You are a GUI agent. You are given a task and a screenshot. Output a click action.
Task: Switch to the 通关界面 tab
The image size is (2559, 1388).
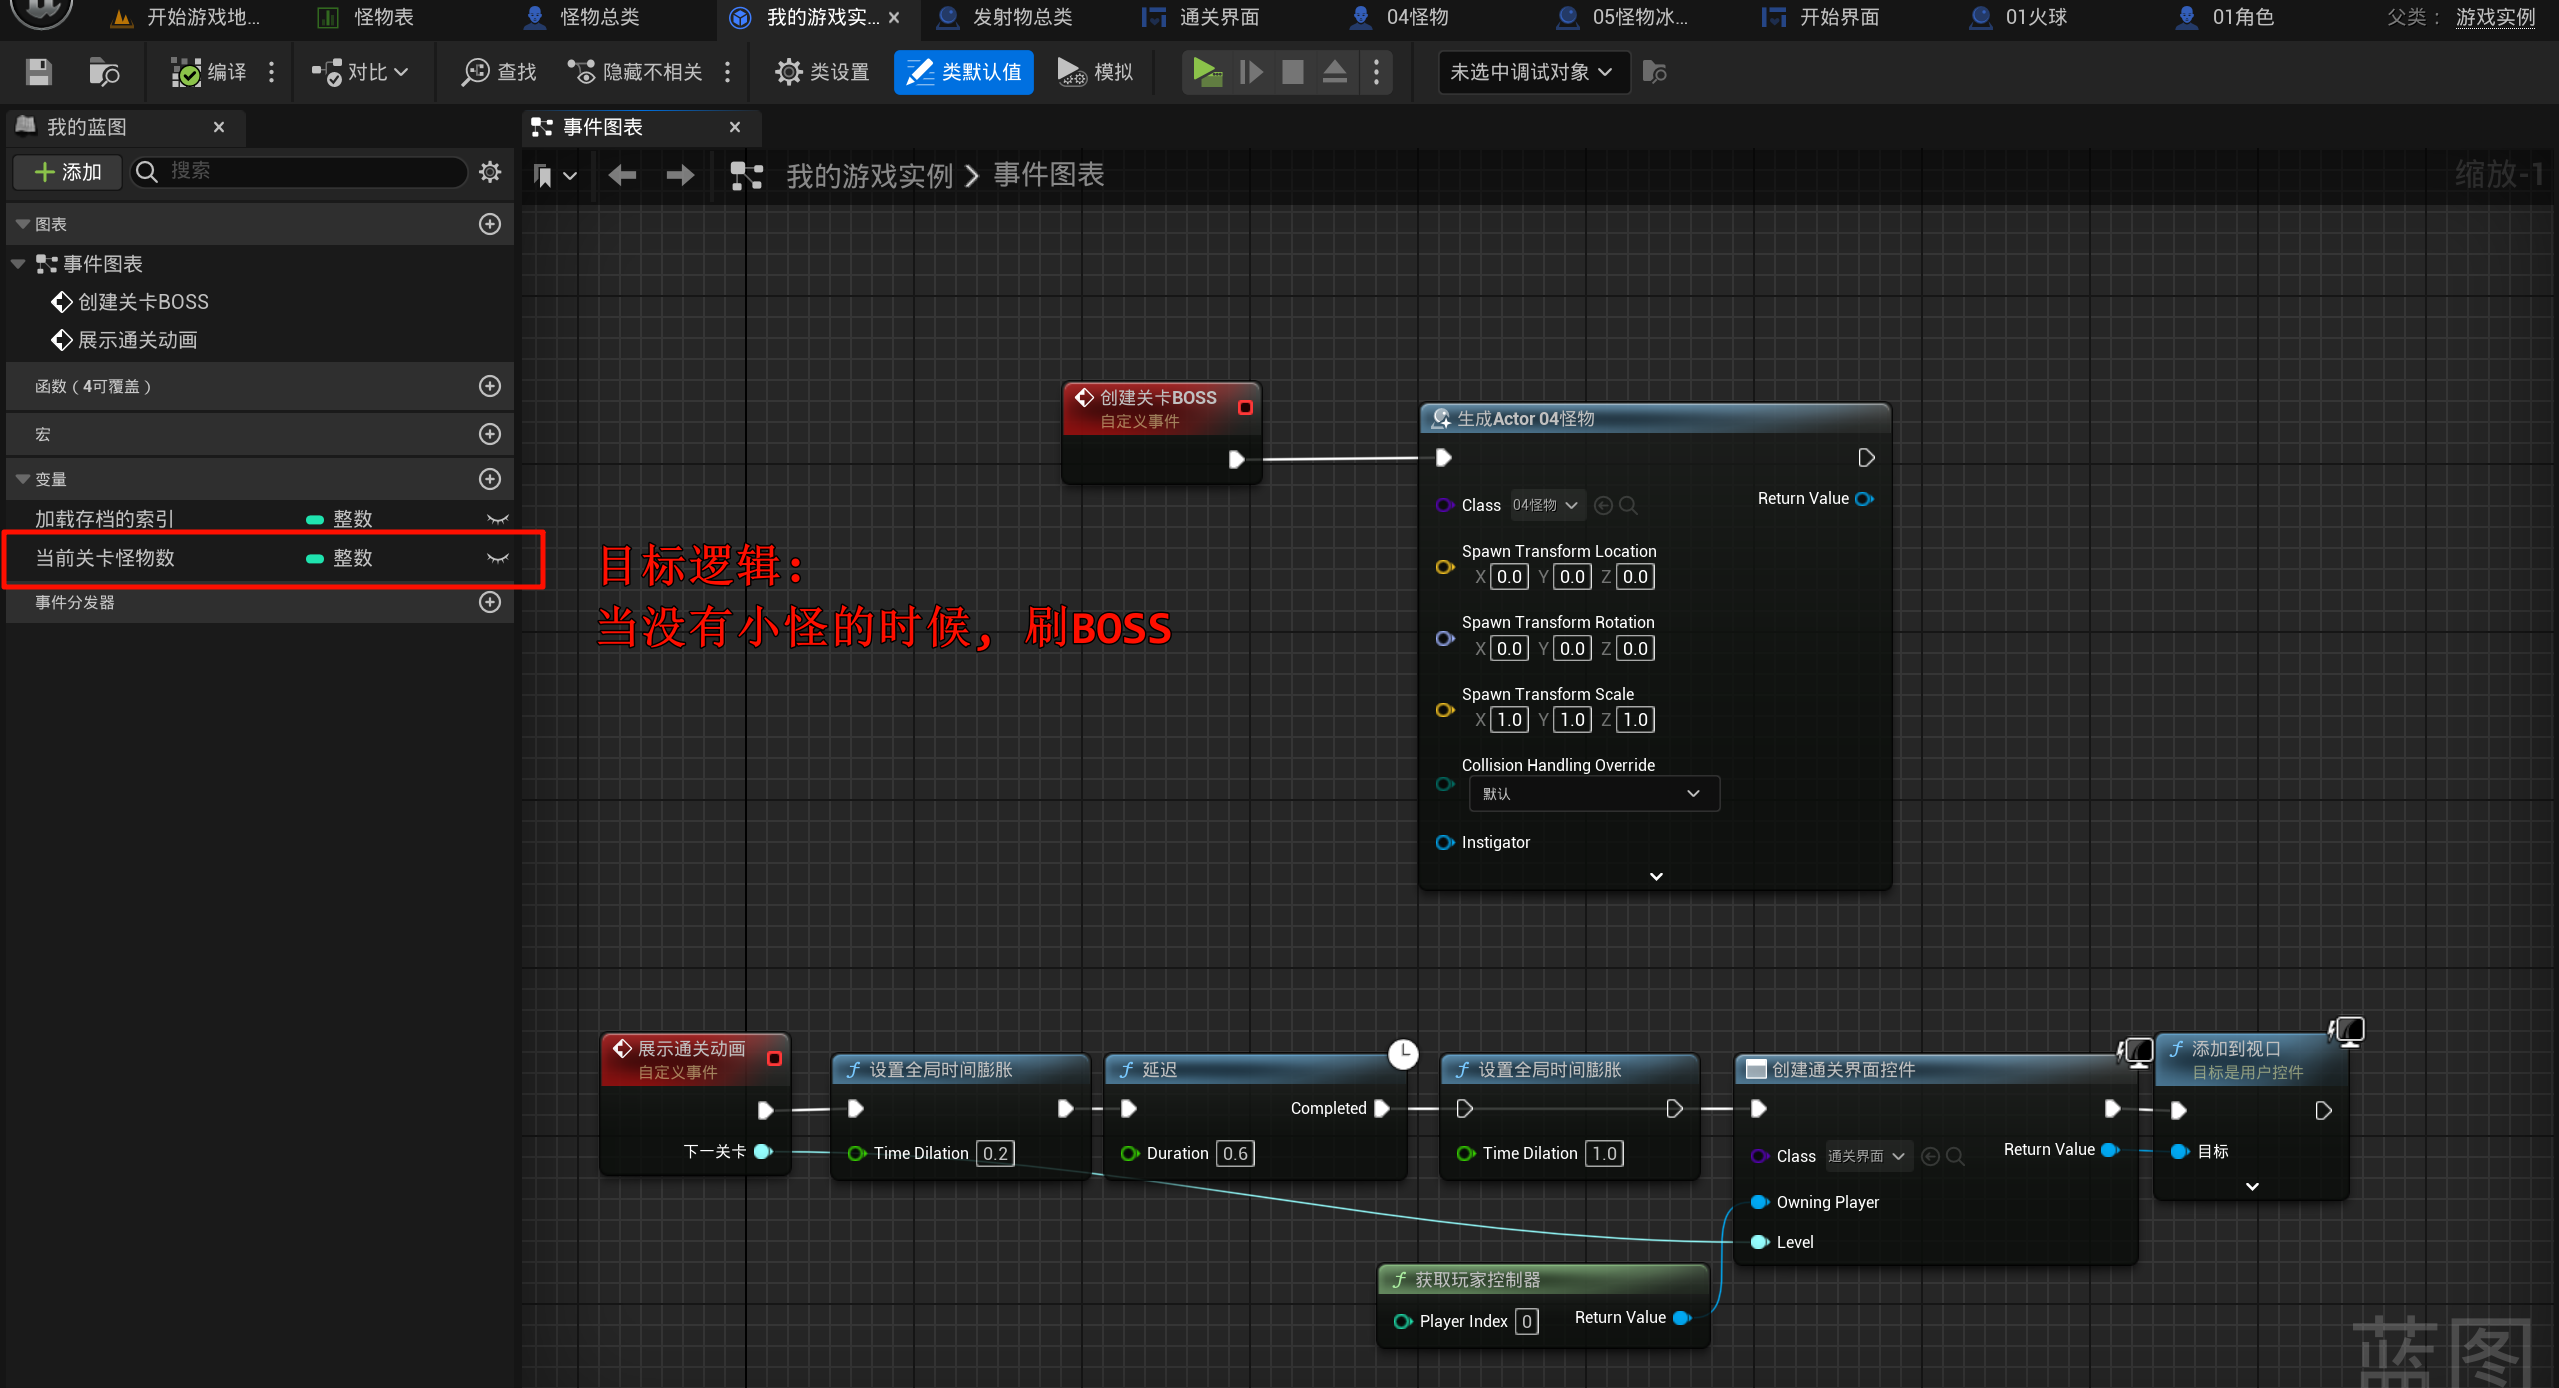point(1217,17)
